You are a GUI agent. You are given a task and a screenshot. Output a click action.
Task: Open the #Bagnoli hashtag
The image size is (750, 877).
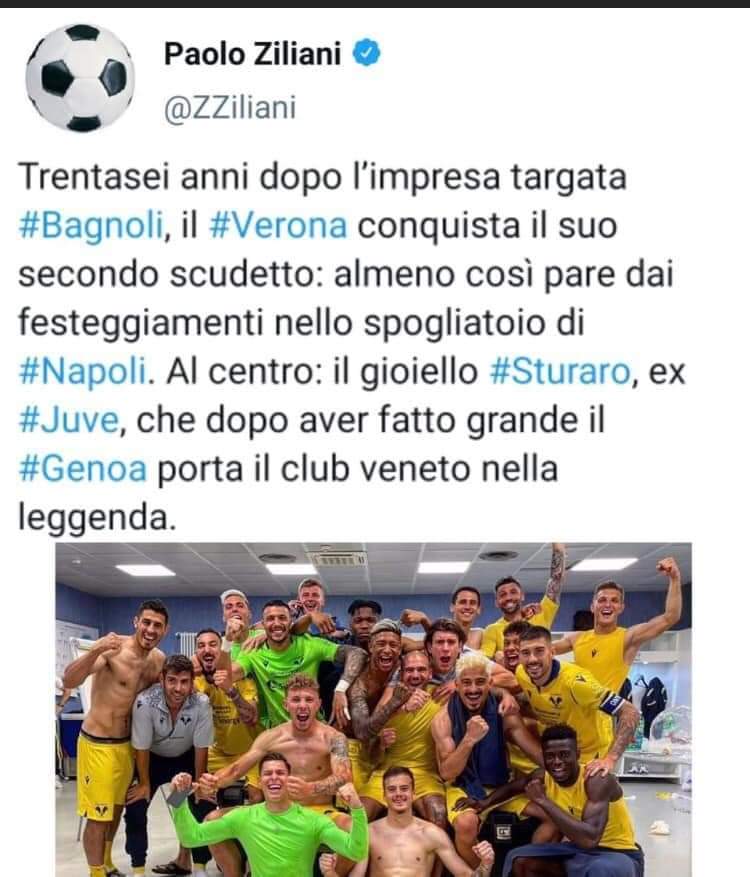pos(92,227)
